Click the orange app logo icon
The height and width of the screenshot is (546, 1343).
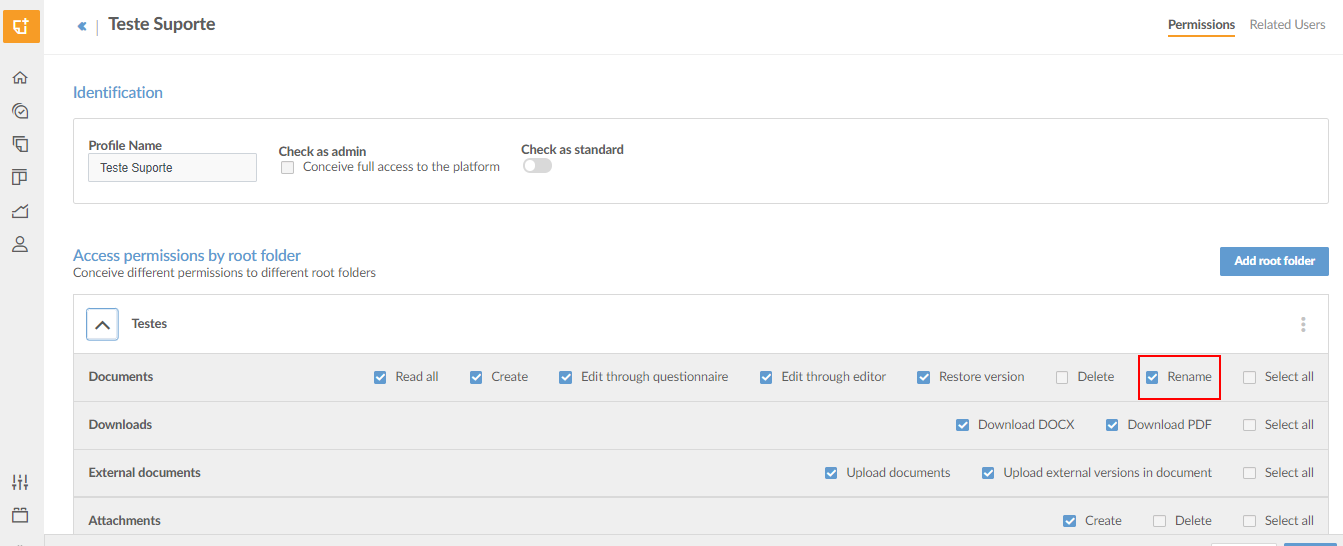click(21, 25)
